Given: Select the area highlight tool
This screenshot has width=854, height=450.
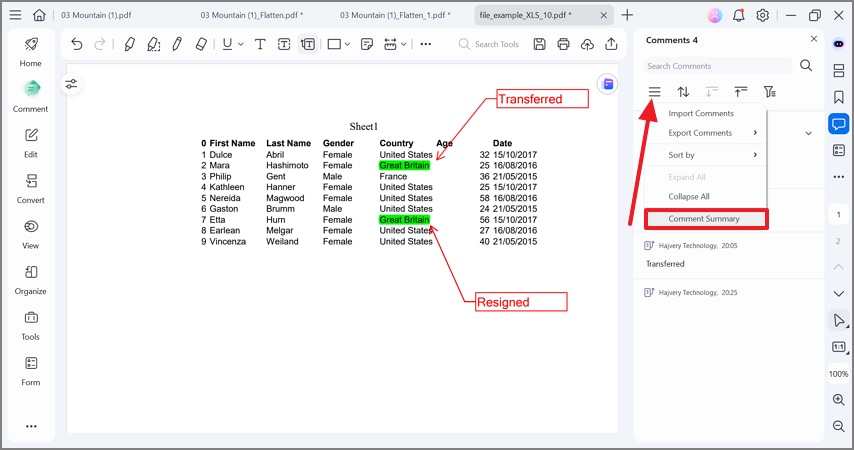Looking at the screenshot, I should click(154, 44).
